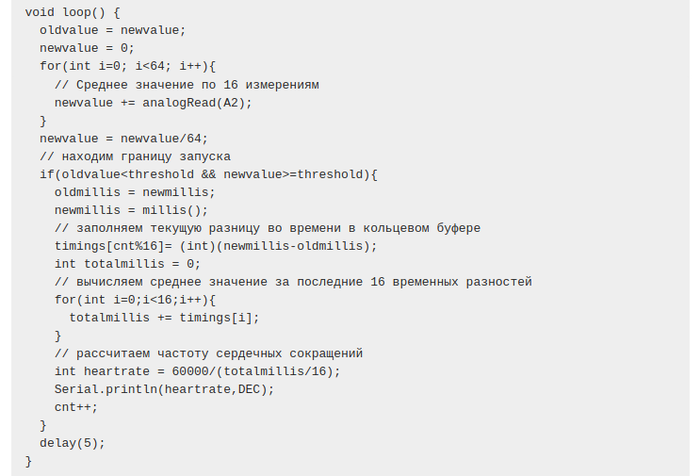Viewport: 700px width, 476px height.
Task: Click 'totalmillis += timings[i];' line
Action: pyautogui.click(x=164, y=317)
